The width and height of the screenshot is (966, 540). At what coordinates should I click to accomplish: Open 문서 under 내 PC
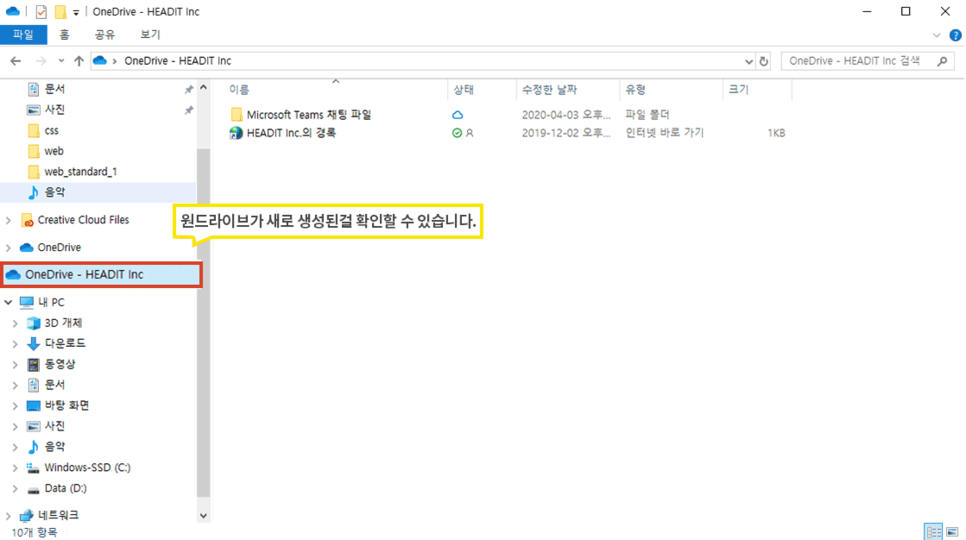(x=54, y=385)
